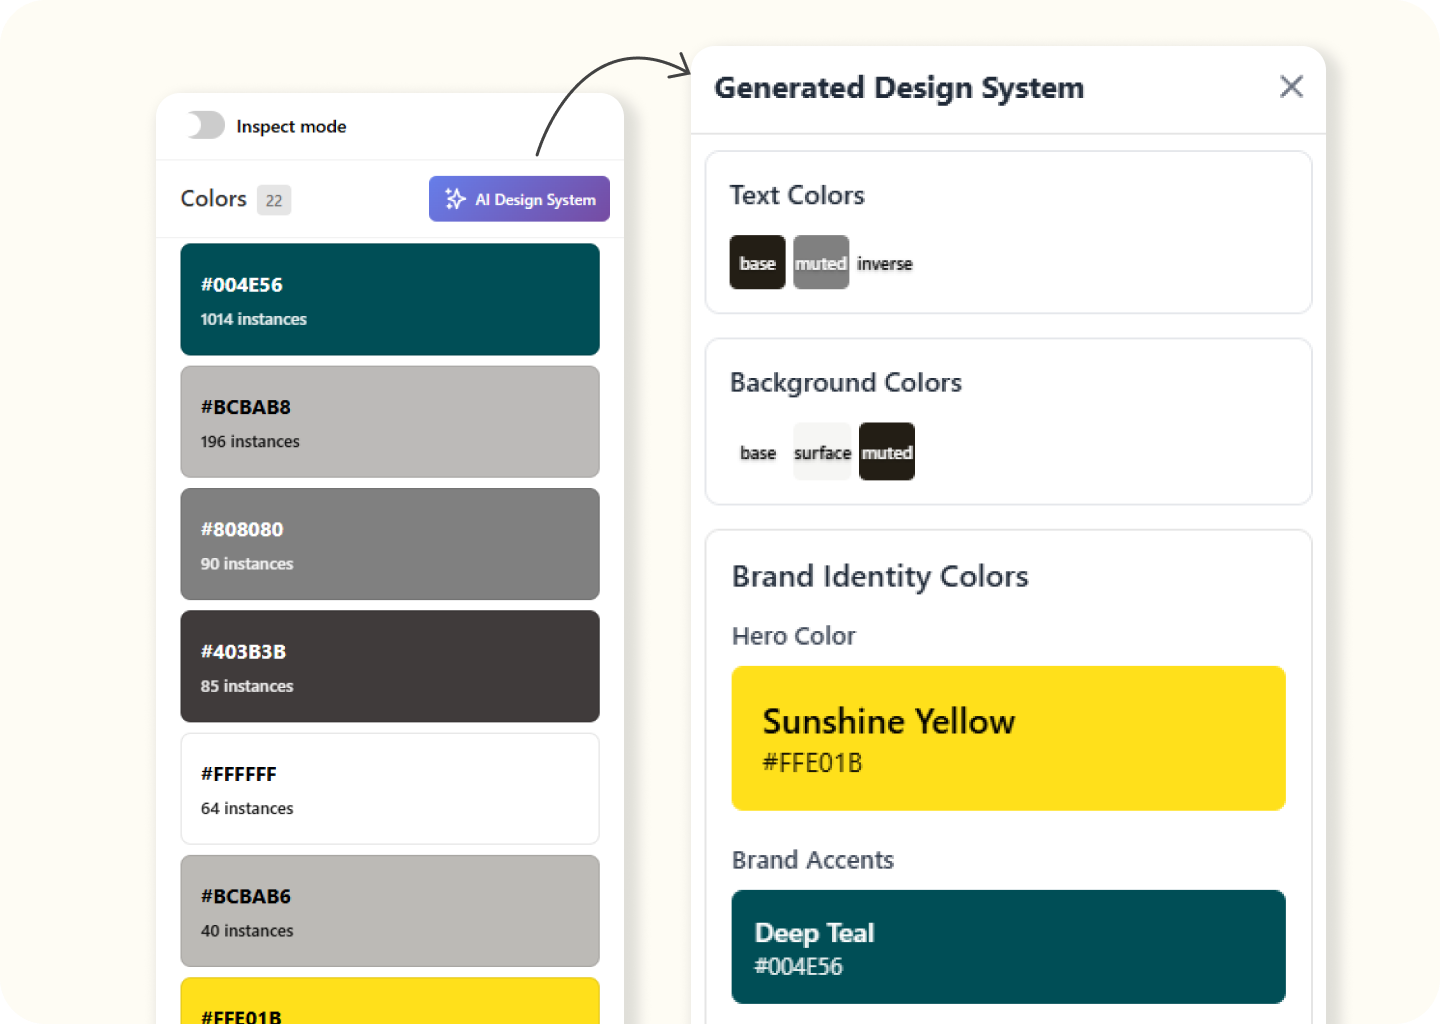The image size is (1440, 1024).
Task: Click the base background color swatch
Action: pos(758,452)
